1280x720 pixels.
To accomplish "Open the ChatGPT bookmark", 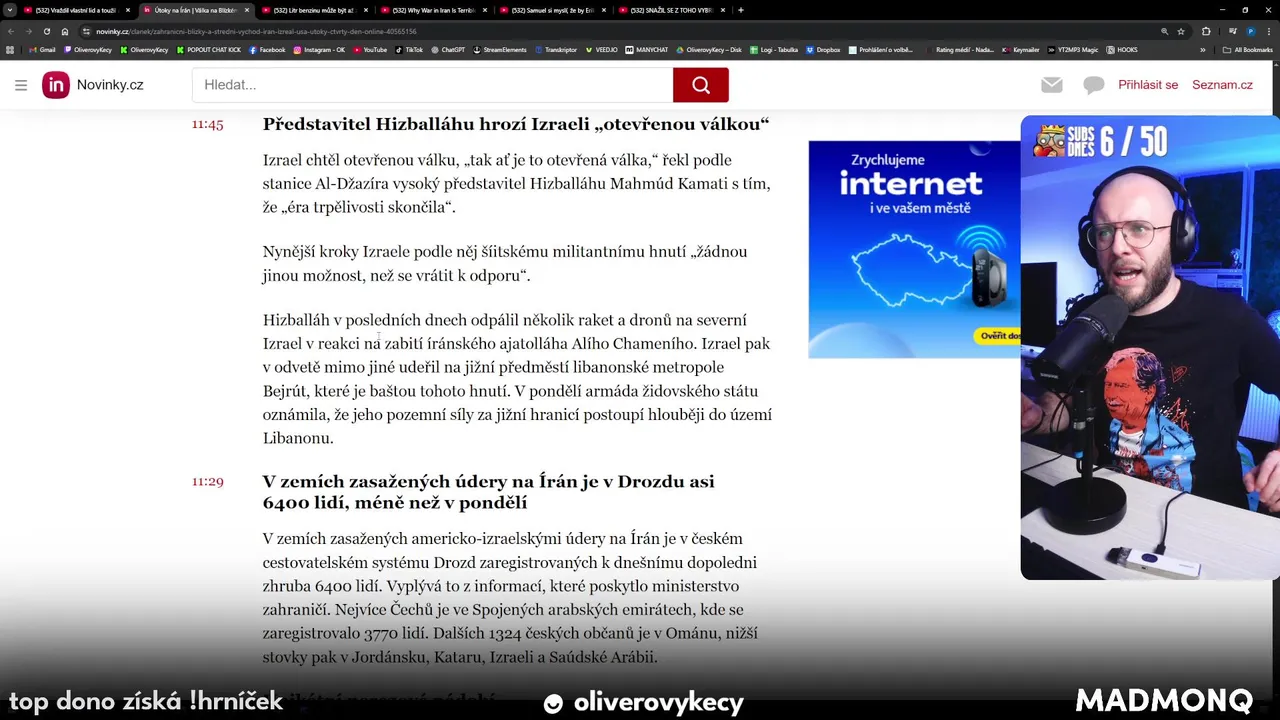I will [x=448, y=49].
